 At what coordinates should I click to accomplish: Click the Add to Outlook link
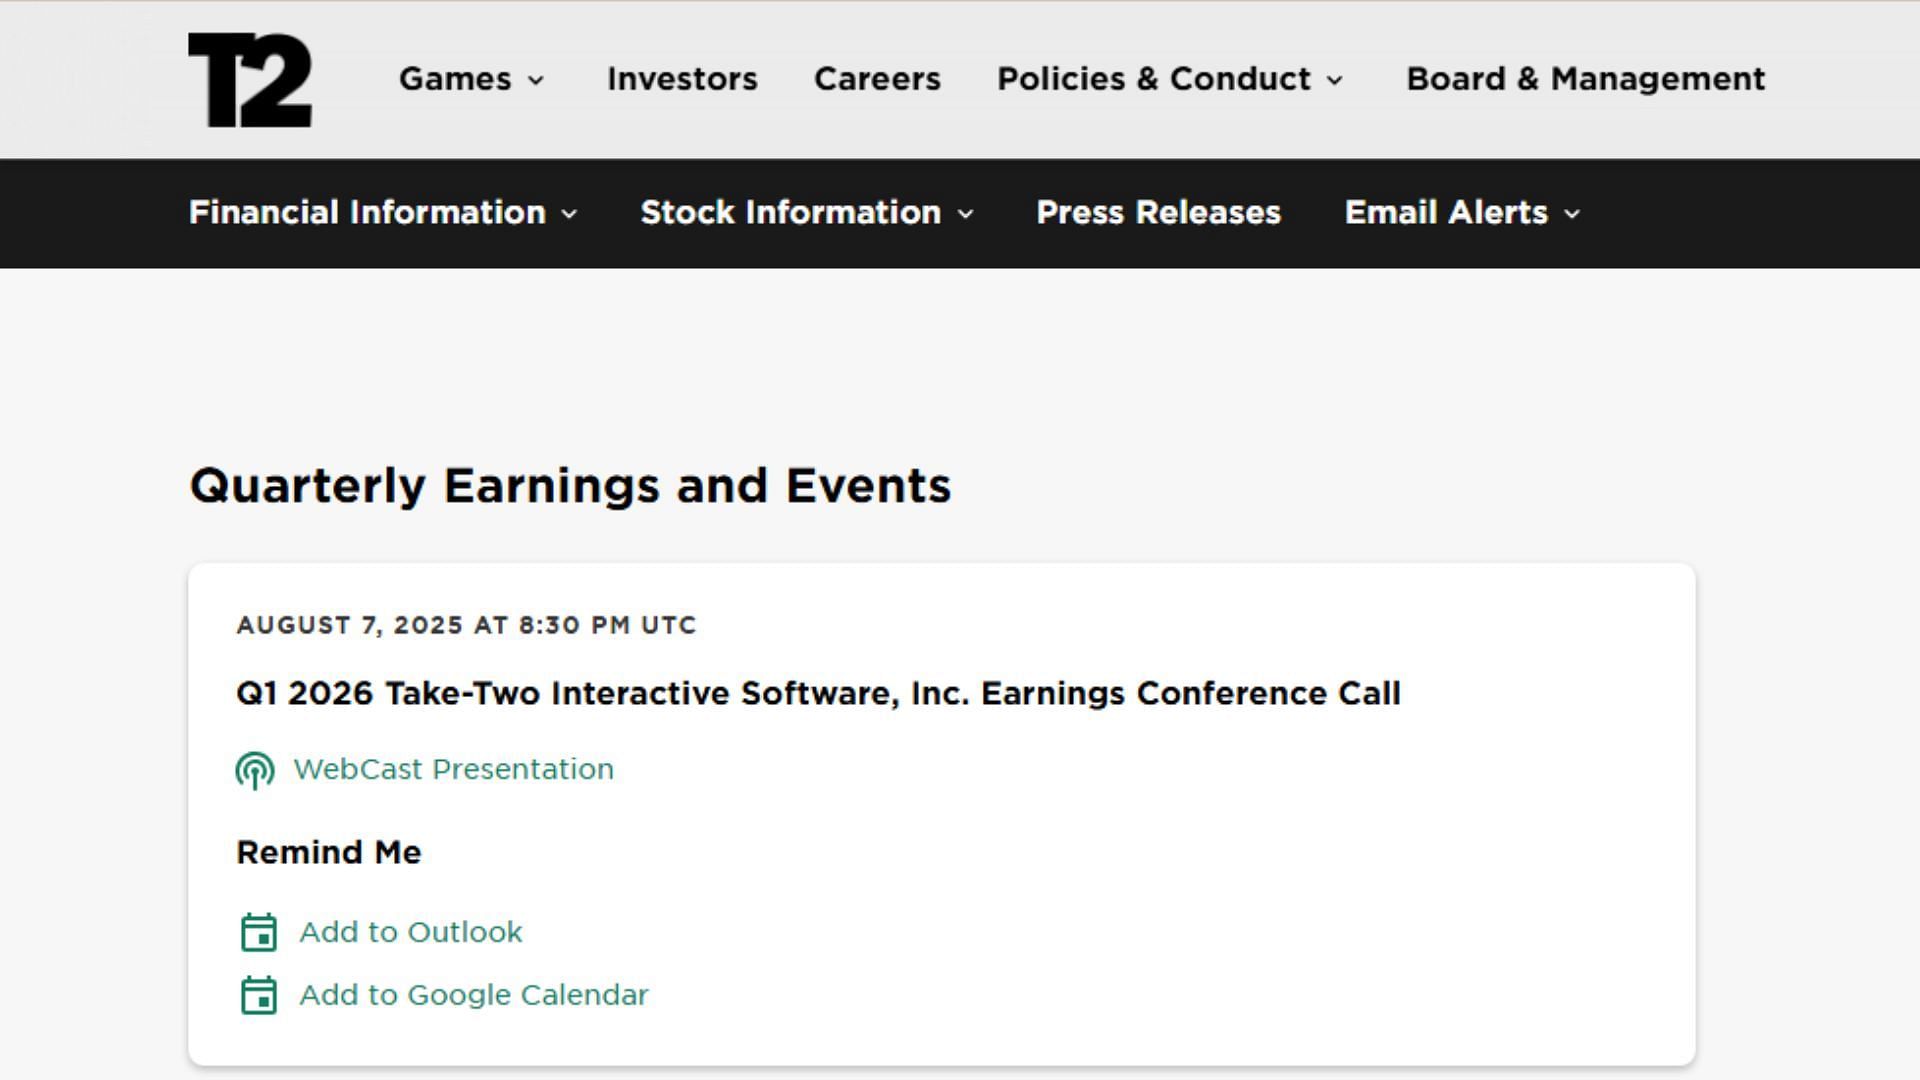(x=411, y=932)
